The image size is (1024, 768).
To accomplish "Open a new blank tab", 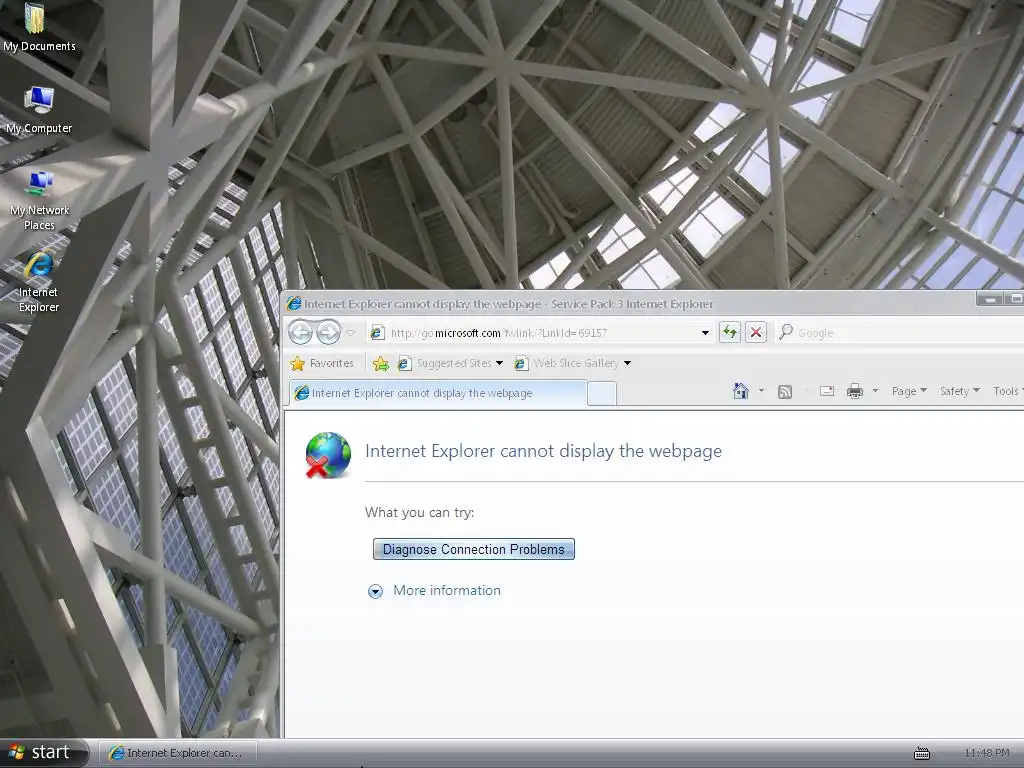I will coord(601,394).
